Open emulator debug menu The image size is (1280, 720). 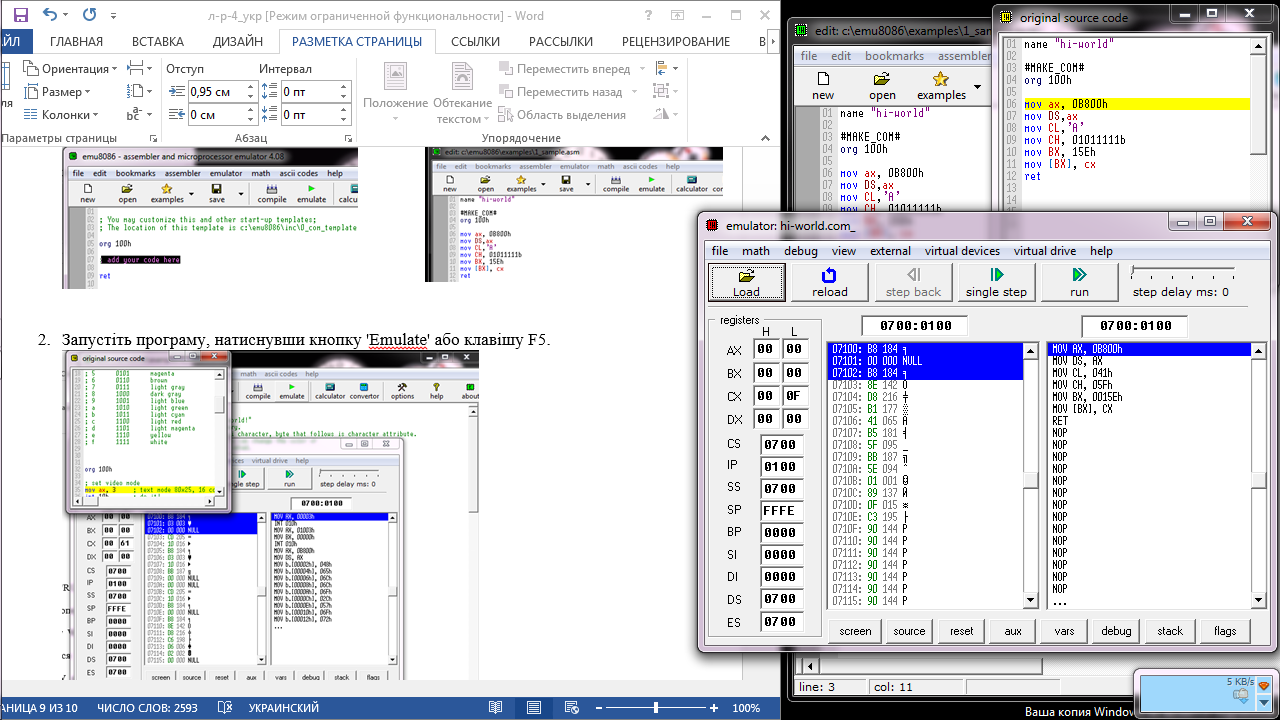click(801, 251)
